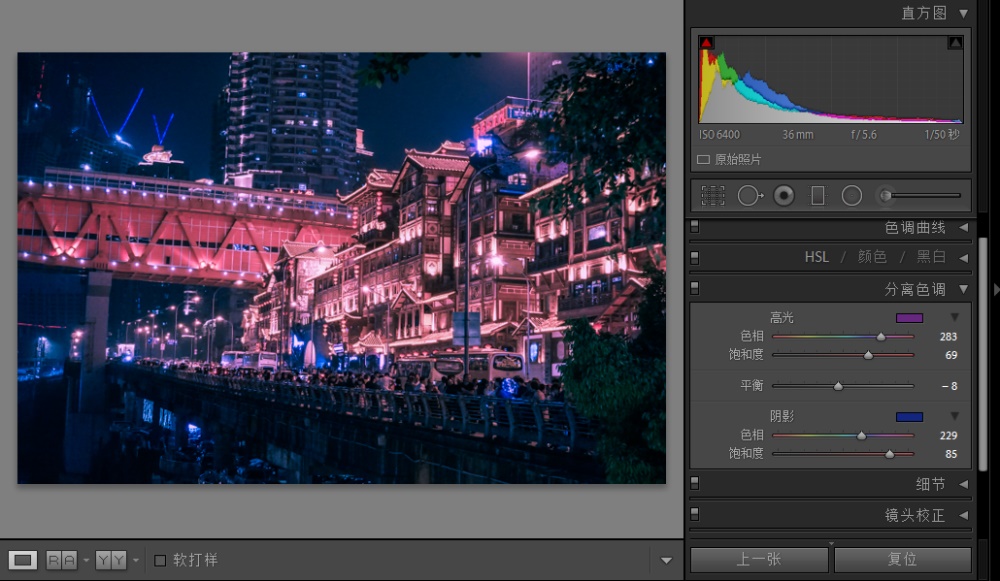
Task: Click the 1/50 秒 shutter speed readout
Action: pyautogui.click(x=941, y=135)
